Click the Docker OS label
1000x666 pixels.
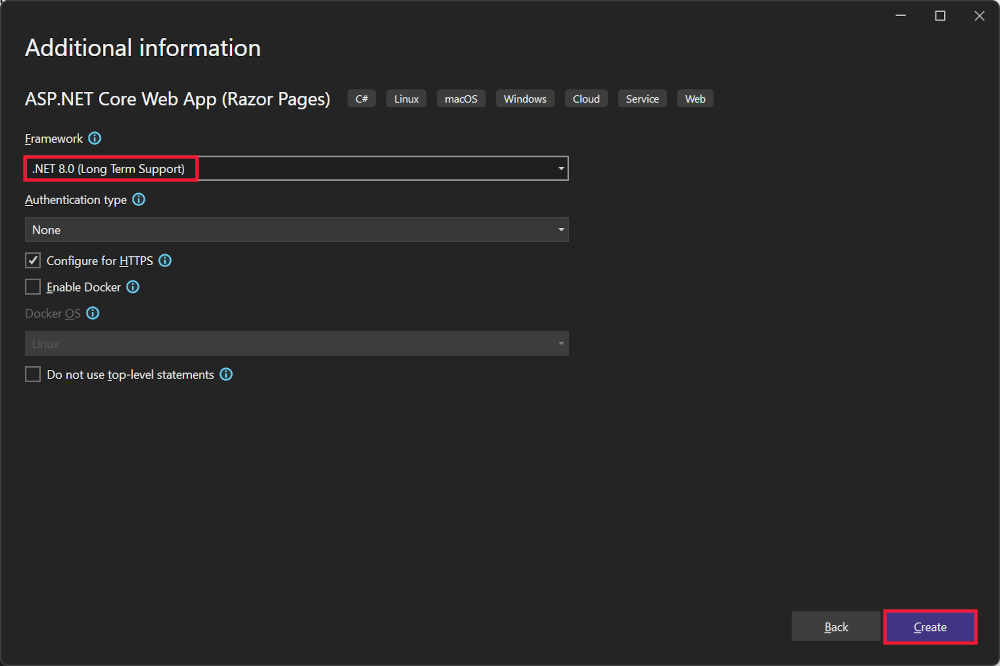53,313
